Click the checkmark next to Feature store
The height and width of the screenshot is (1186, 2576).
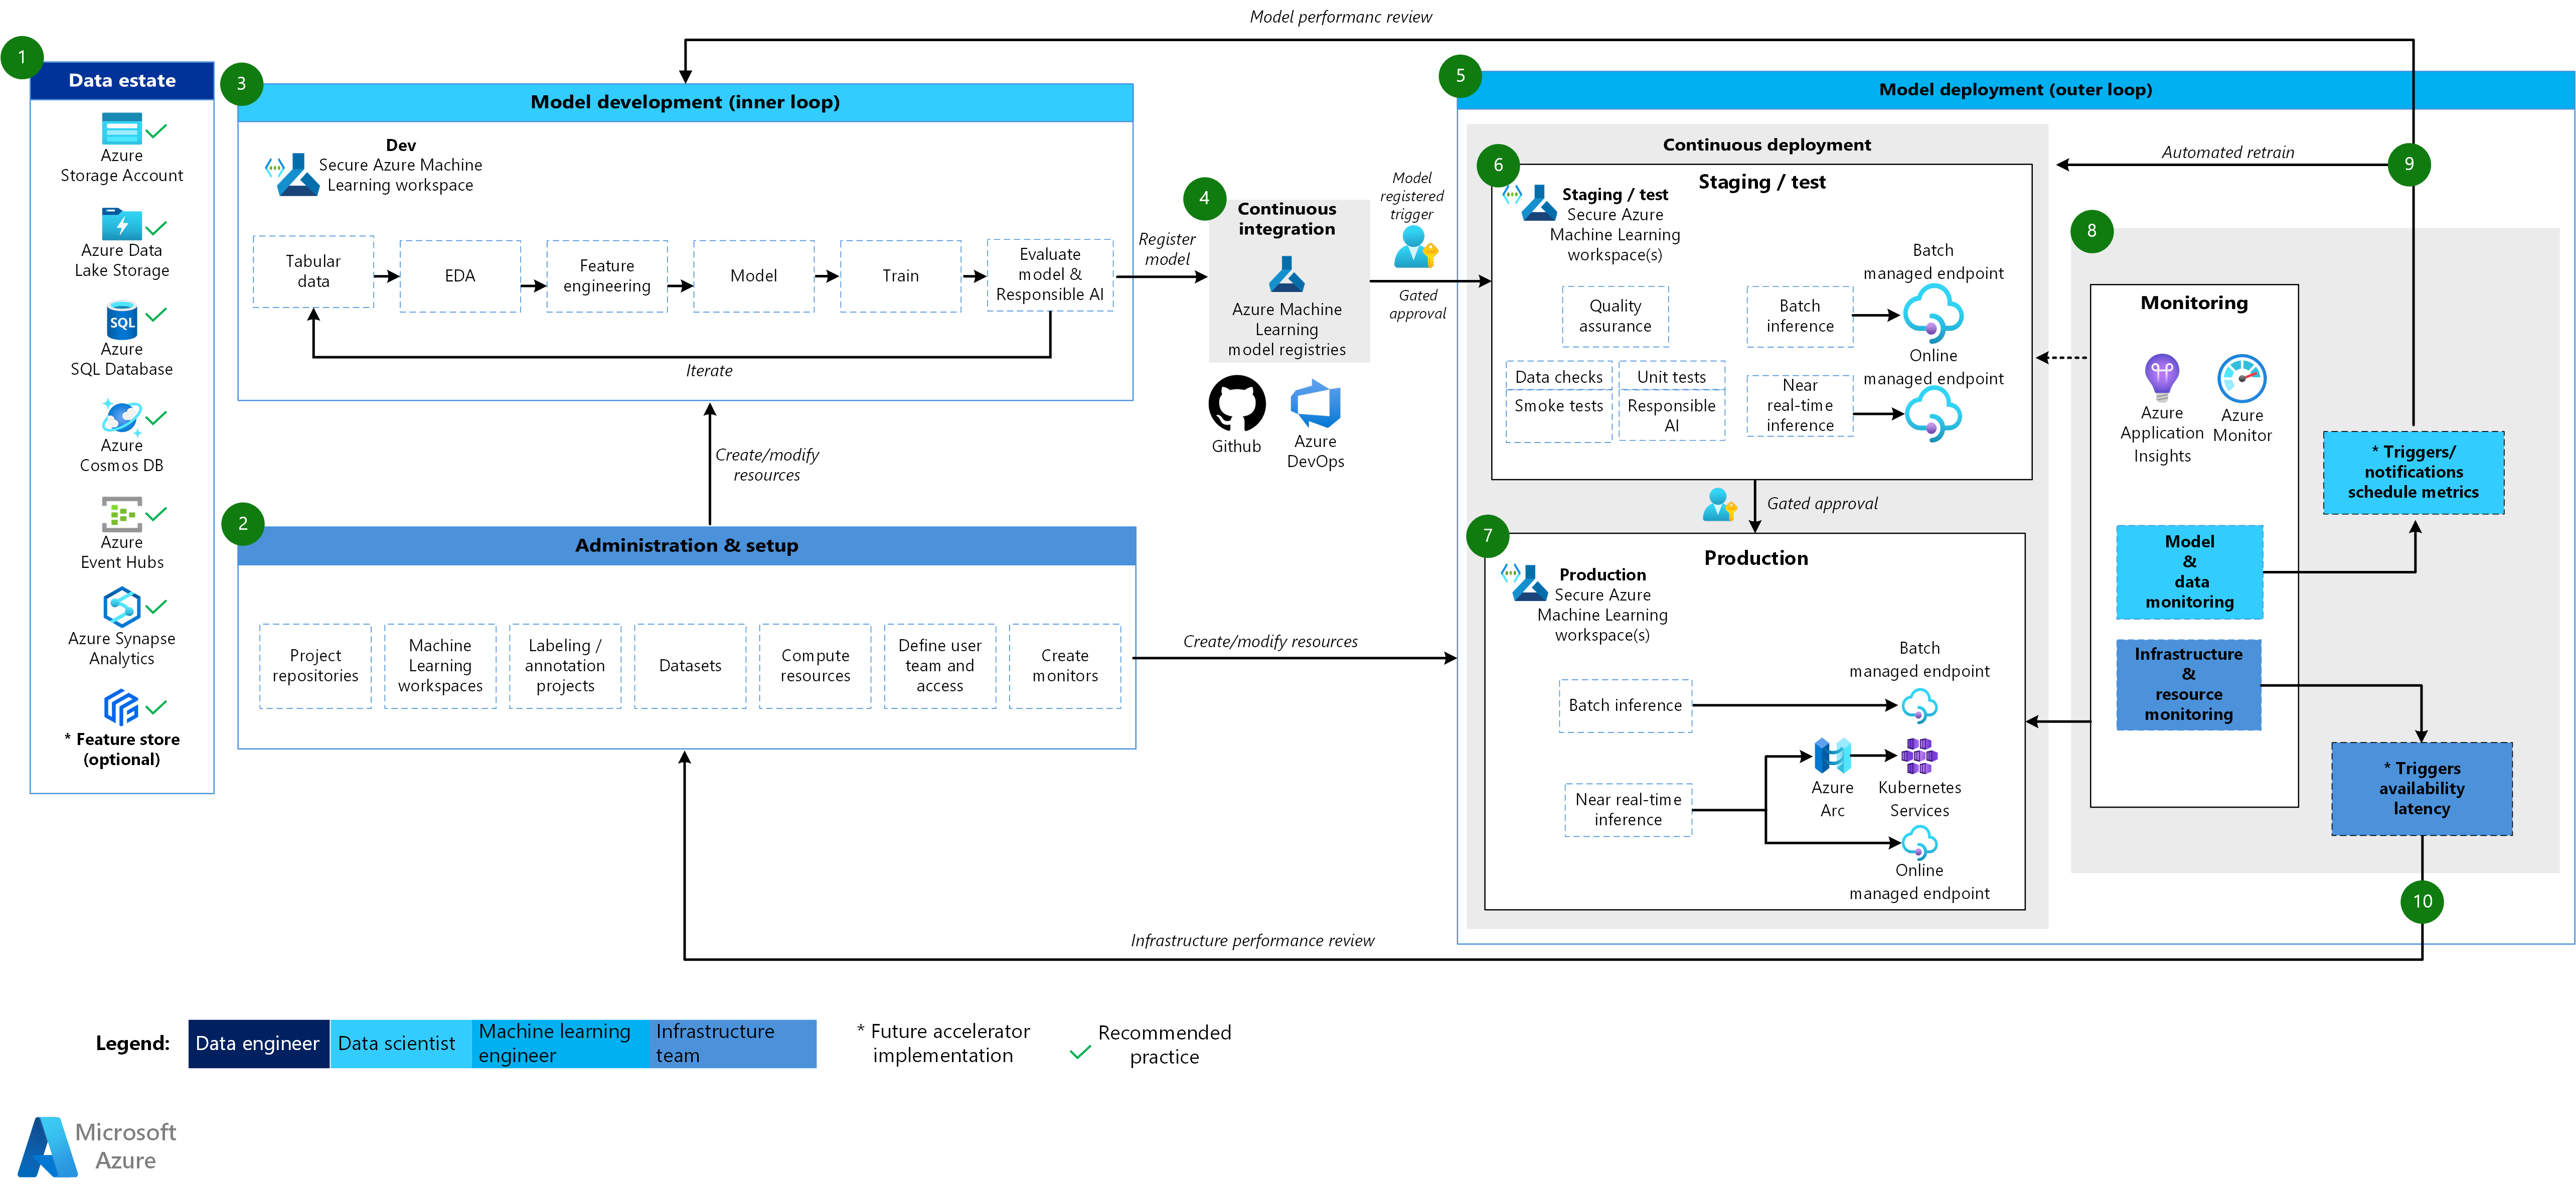coord(156,707)
